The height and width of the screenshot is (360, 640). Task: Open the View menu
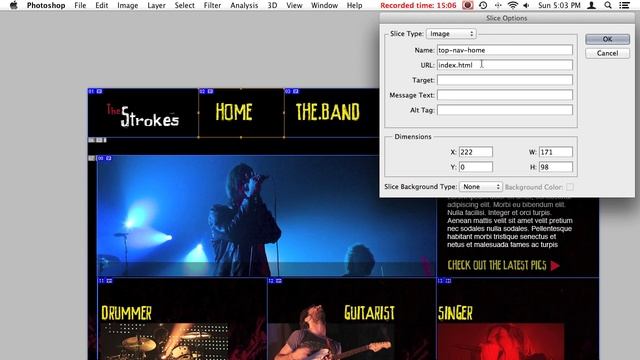tap(294, 5)
